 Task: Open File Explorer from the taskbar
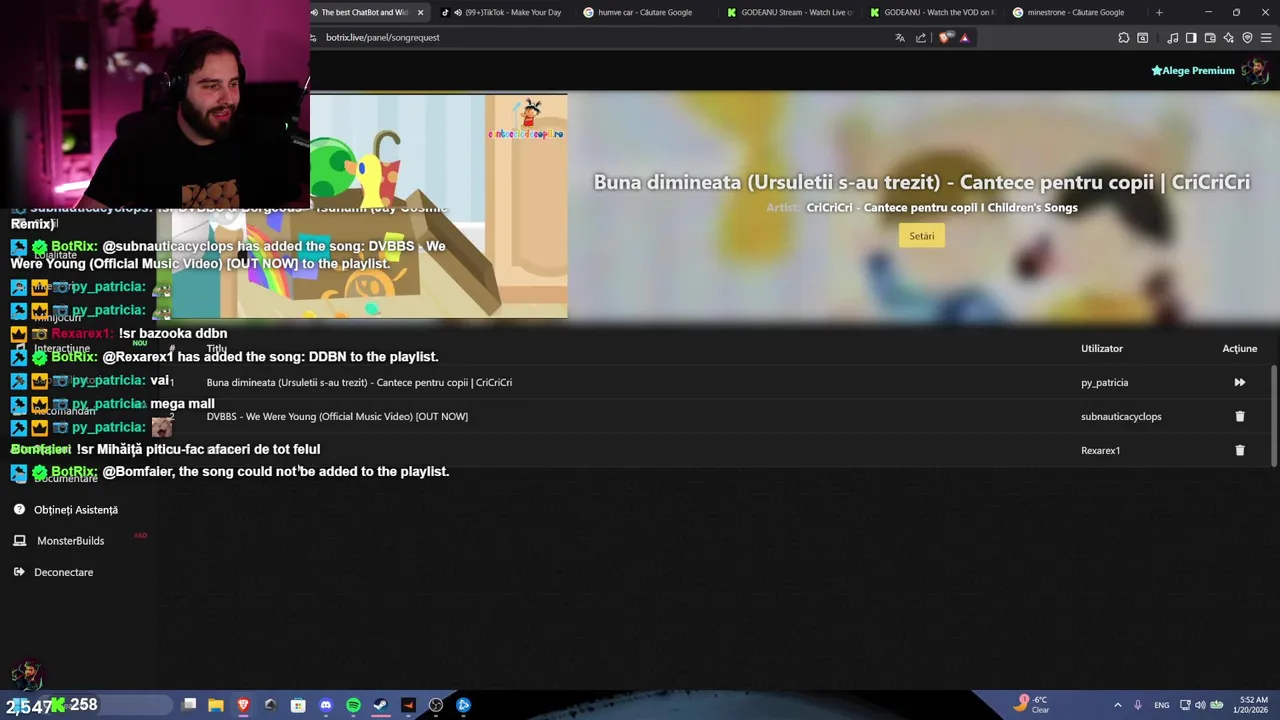(x=216, y=705)
